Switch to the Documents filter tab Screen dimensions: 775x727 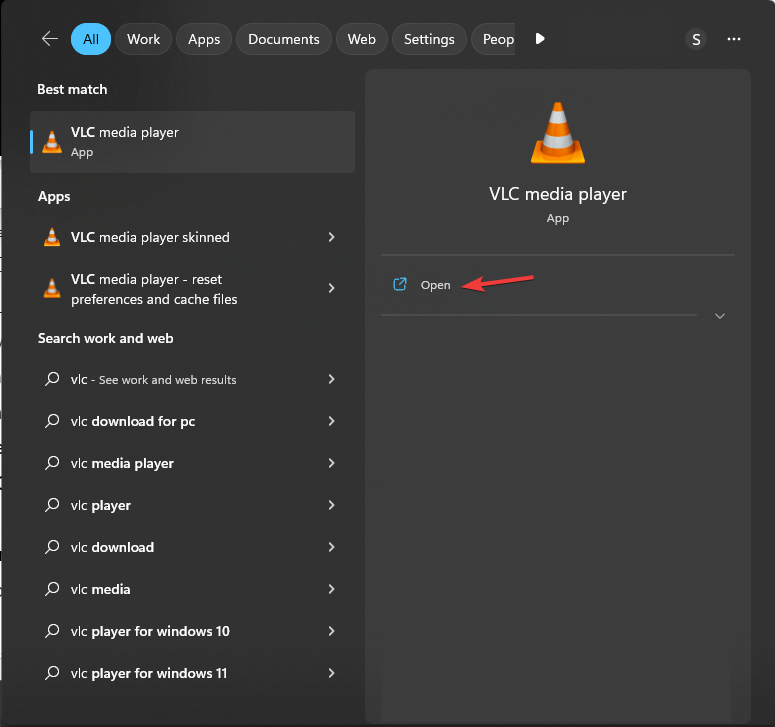pyautogui.click(x=284, y=39)
